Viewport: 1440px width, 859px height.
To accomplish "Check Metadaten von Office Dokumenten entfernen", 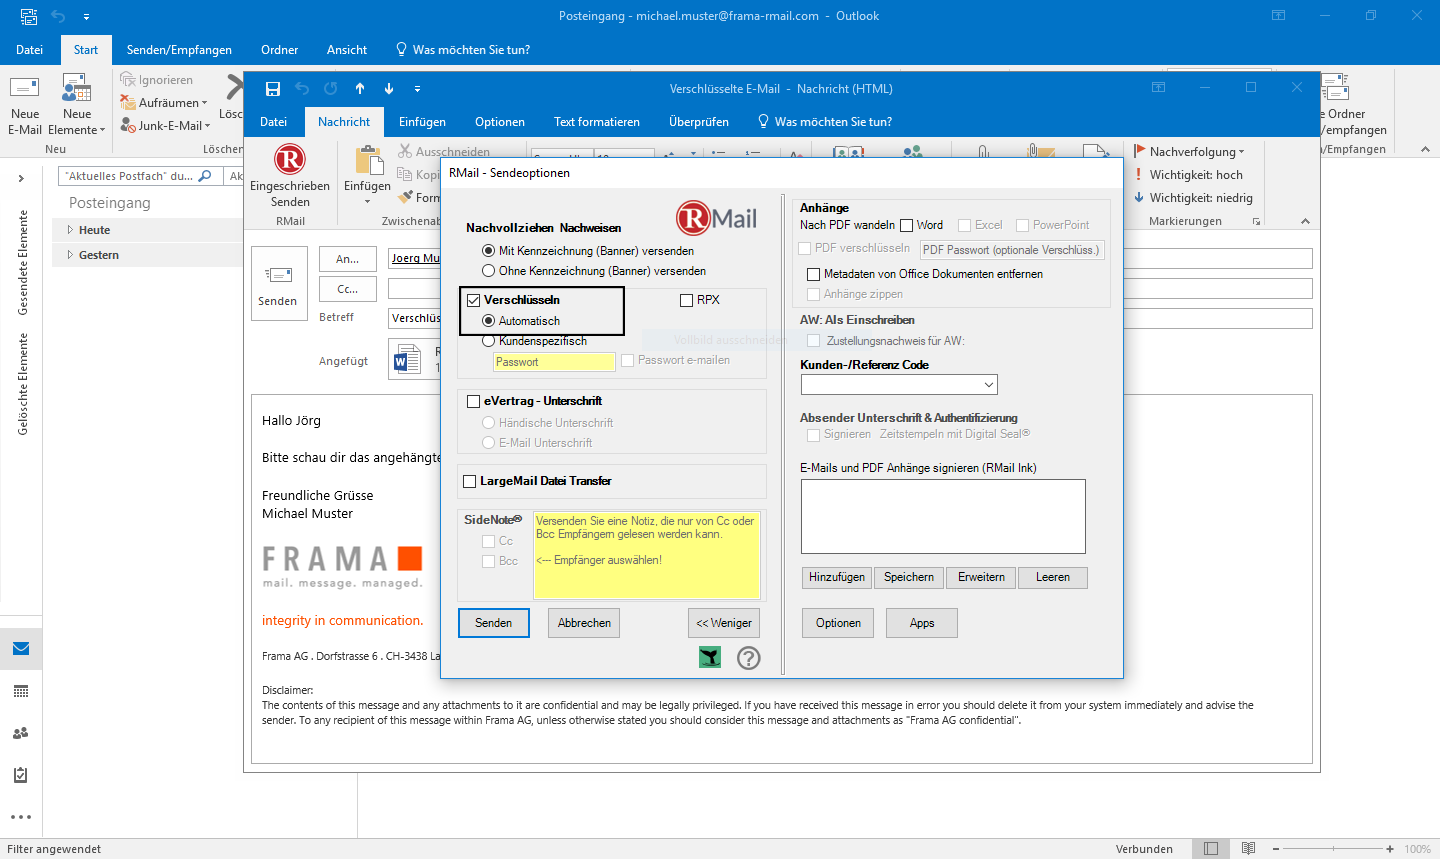I will [x=813, y=274].
